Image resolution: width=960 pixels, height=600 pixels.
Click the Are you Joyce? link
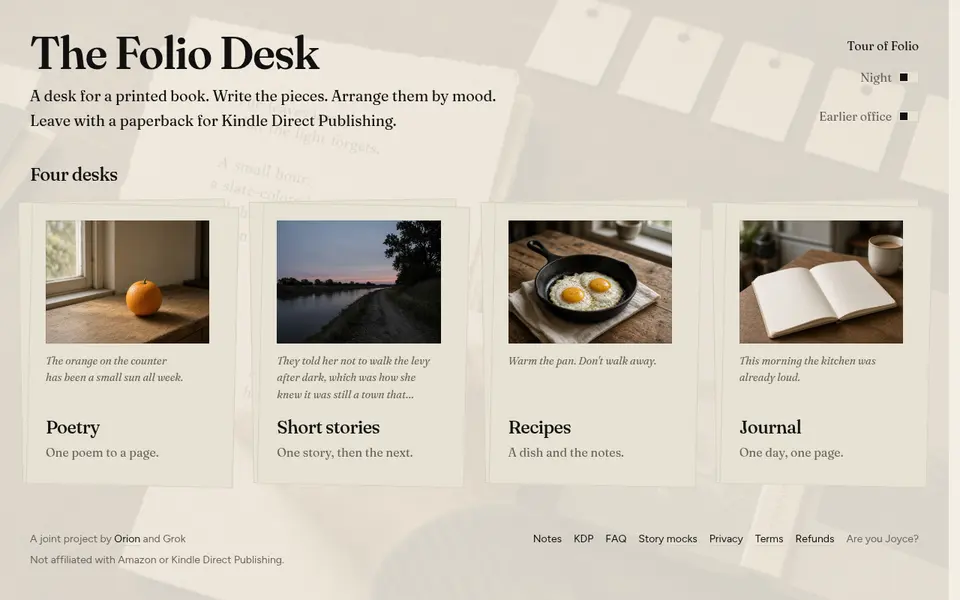pyautogui.click(x=882, y=539)
